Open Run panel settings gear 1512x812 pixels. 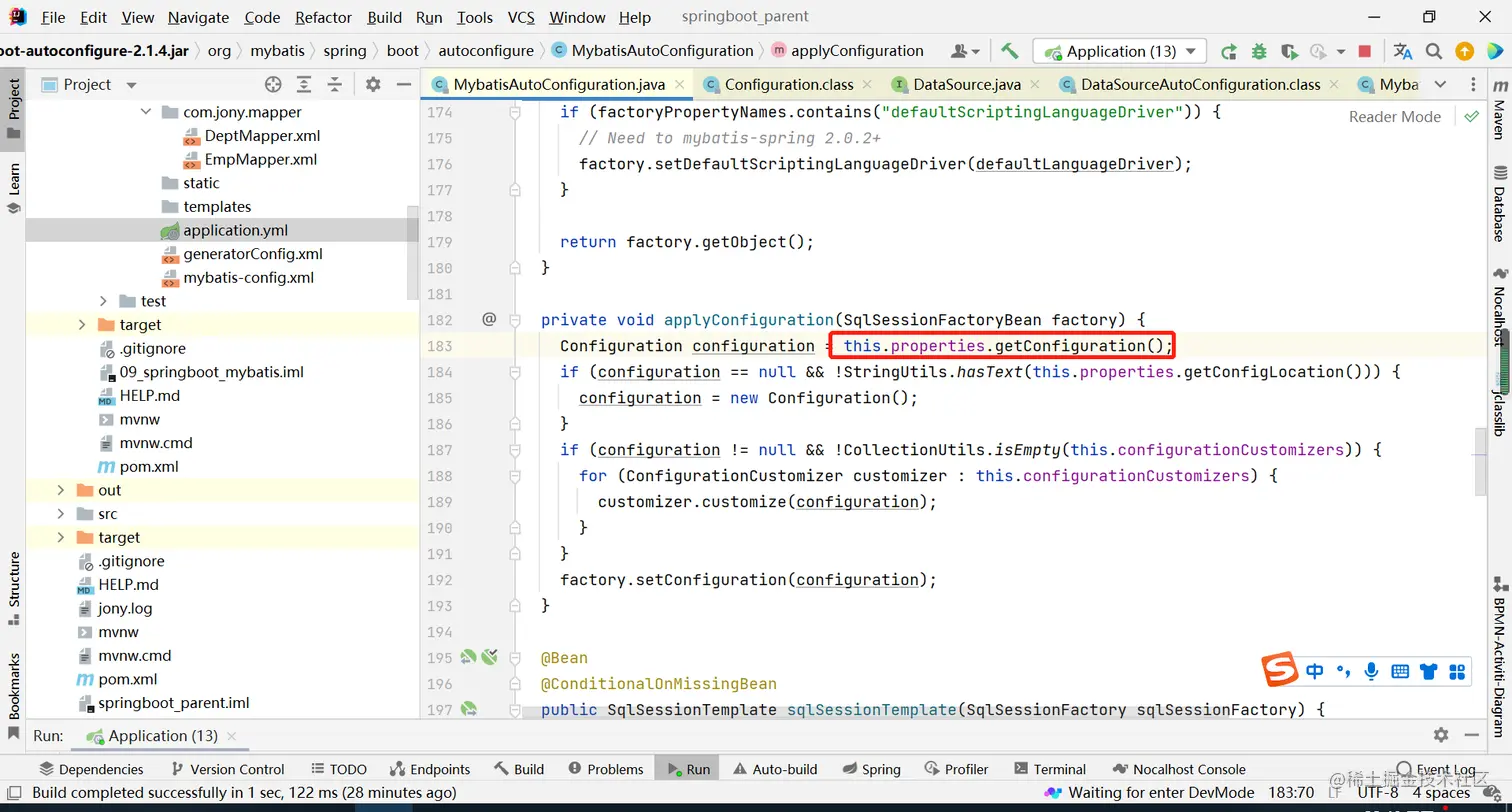(1441, 735)
